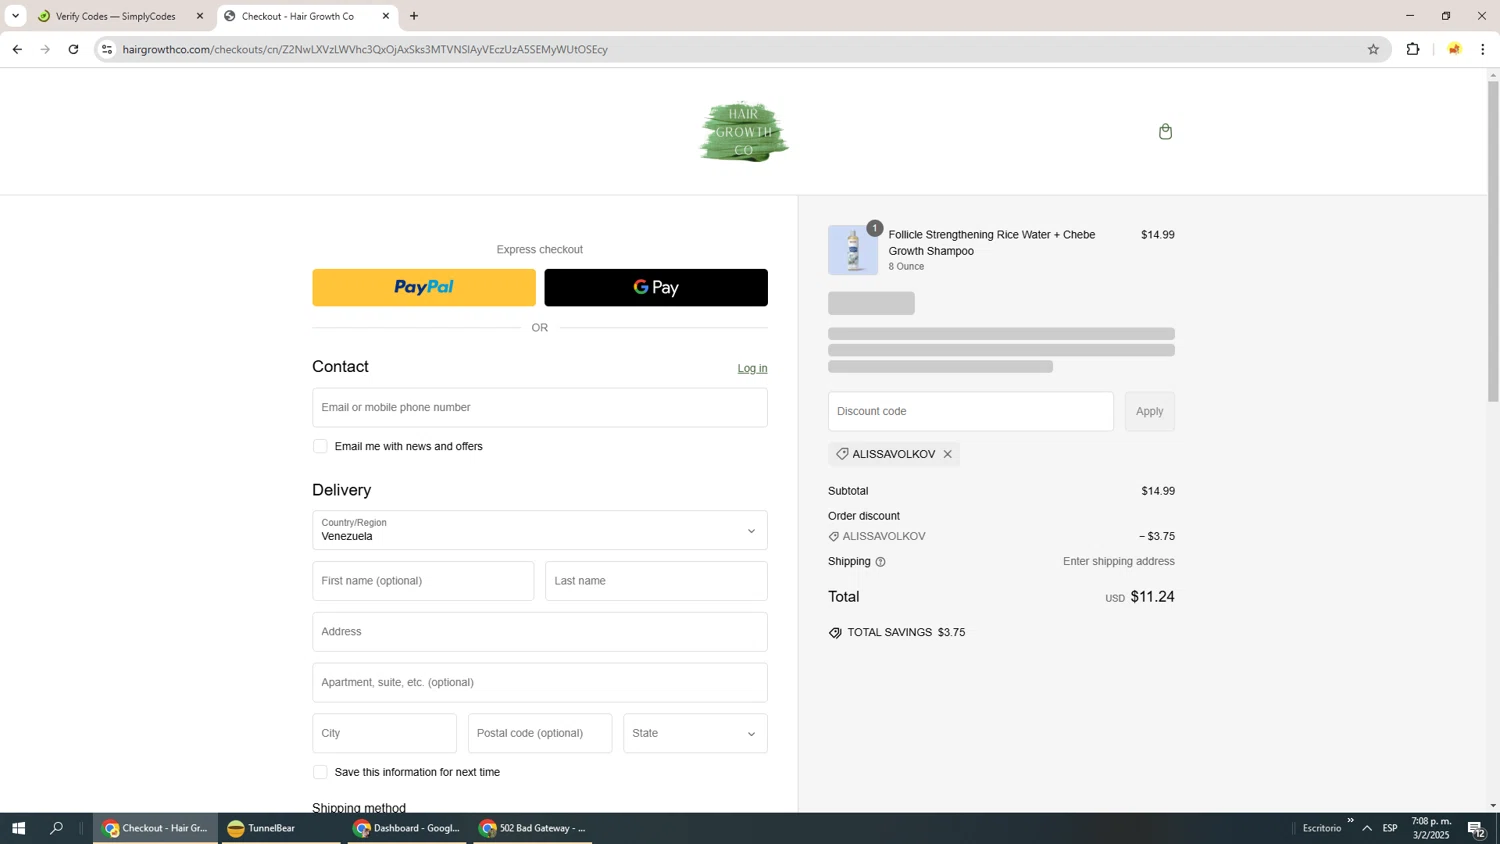Remove the ALISSAVOLKOV discount code tag
Screen dimensions: 1500x844
click(x=947, y=454)
